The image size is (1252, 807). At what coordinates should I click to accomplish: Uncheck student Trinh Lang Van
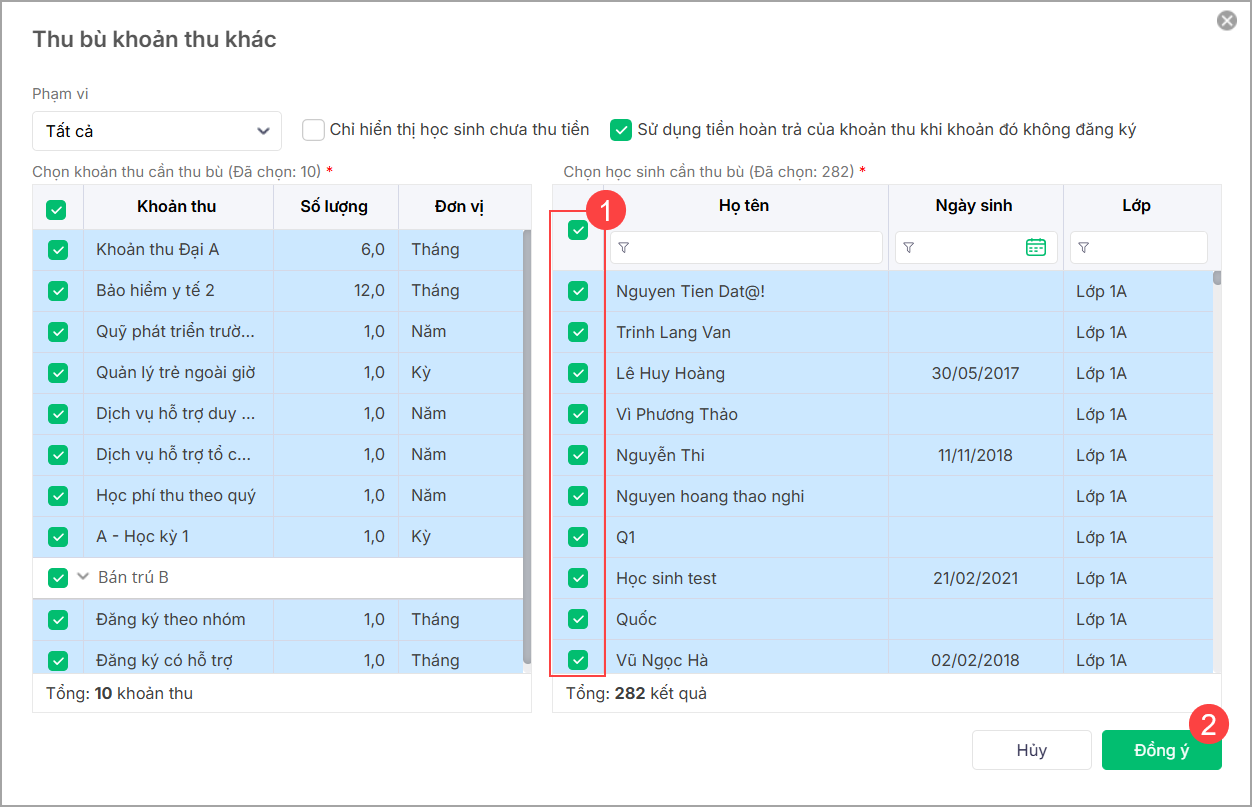pos(578,333)
